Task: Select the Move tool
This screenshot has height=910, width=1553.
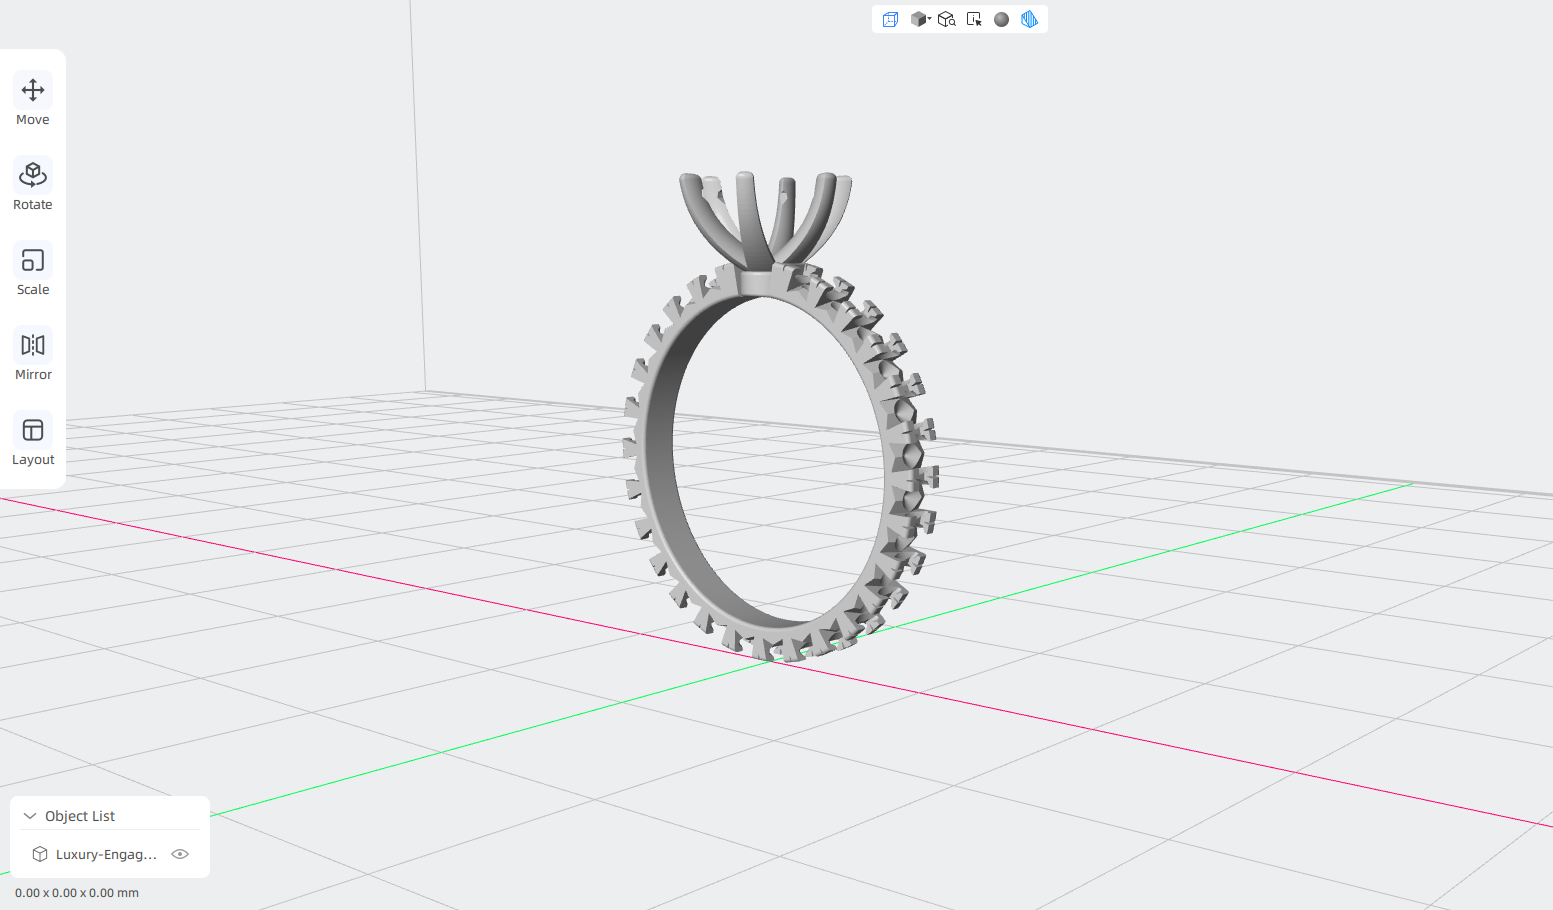Action: 33,100
